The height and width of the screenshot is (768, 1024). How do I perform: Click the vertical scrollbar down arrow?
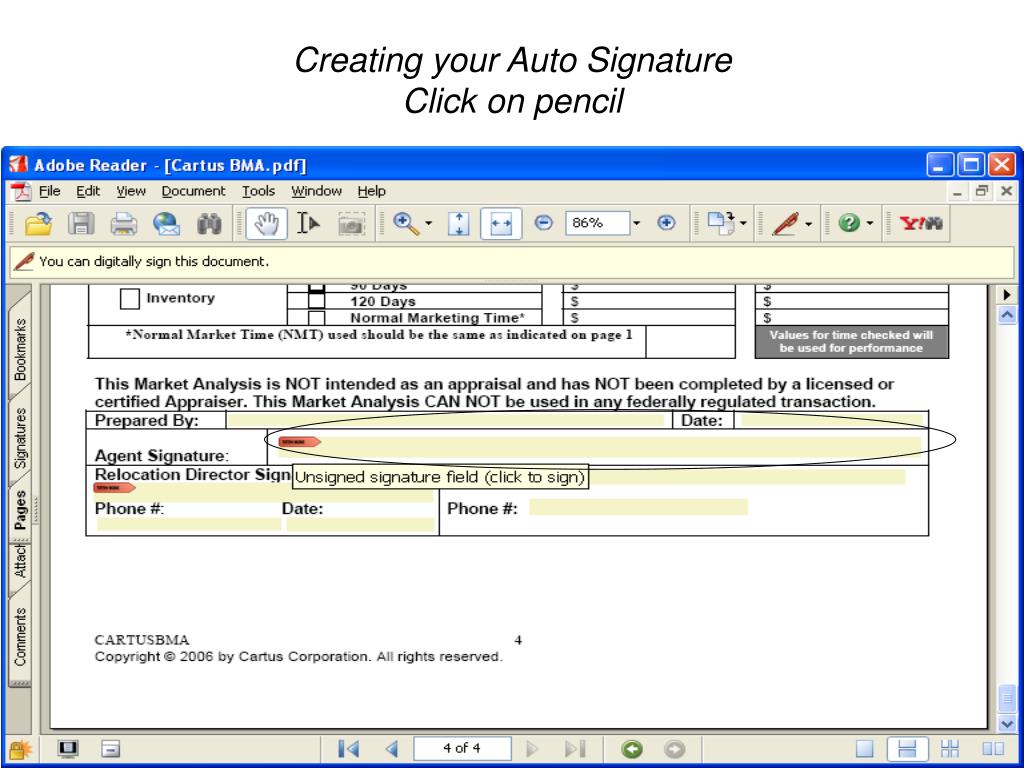pos(1006,722)
